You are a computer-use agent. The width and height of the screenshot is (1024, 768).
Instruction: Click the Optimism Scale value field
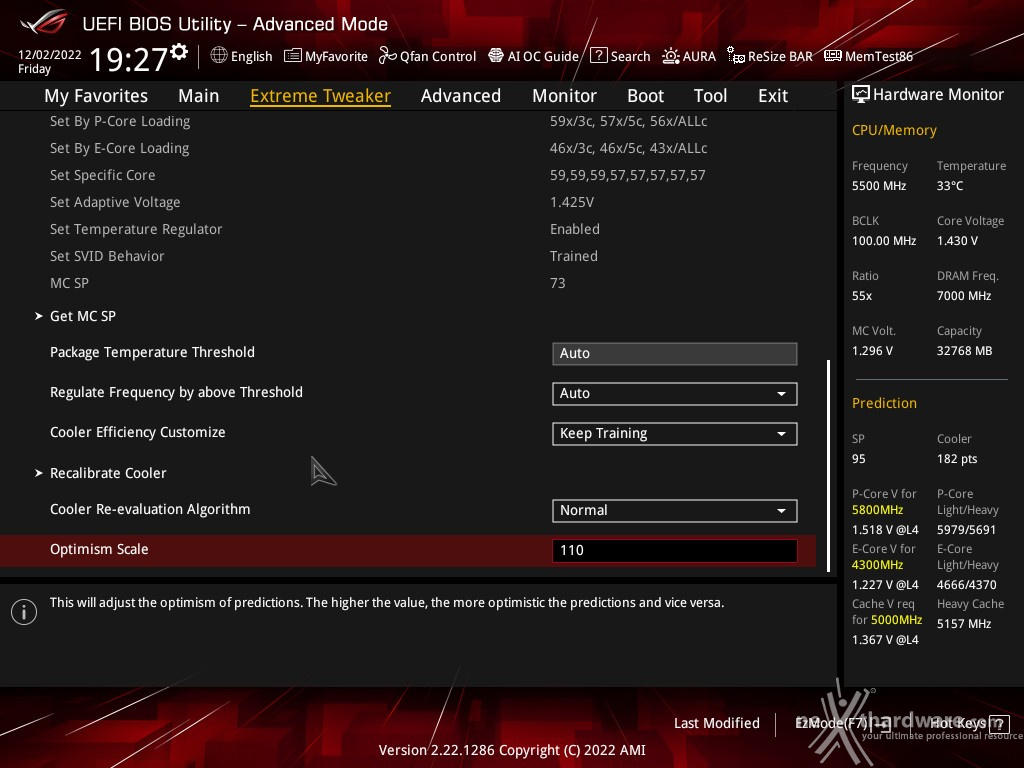675,551
